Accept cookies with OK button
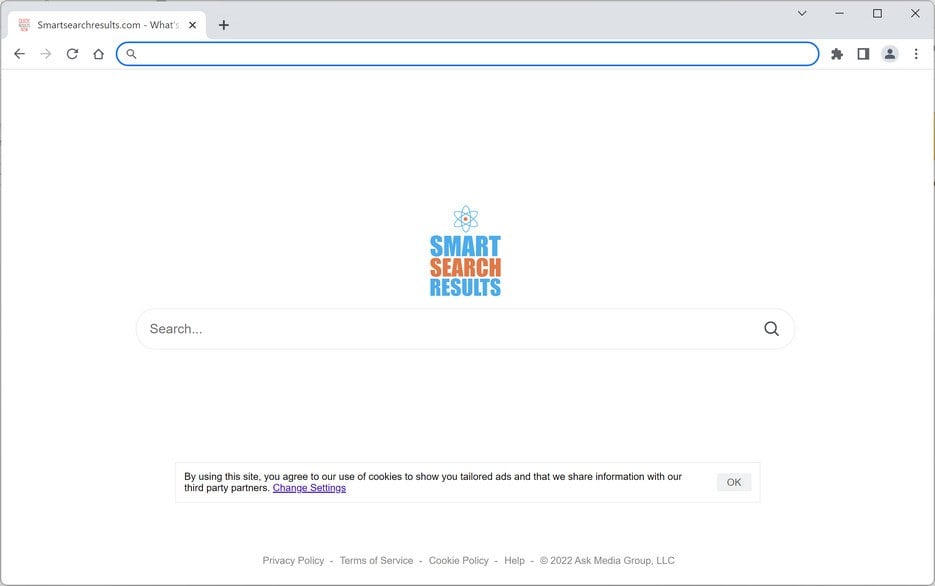Image resolution: width=935 pixels, height=586 pixels. (x=733, y=482)
